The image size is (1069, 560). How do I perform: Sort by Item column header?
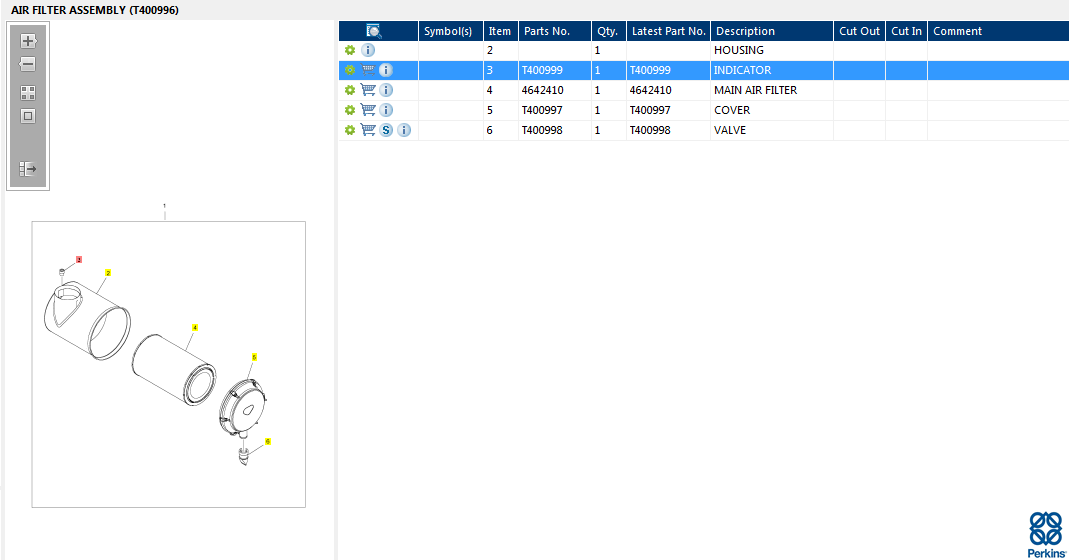point(500,31)
